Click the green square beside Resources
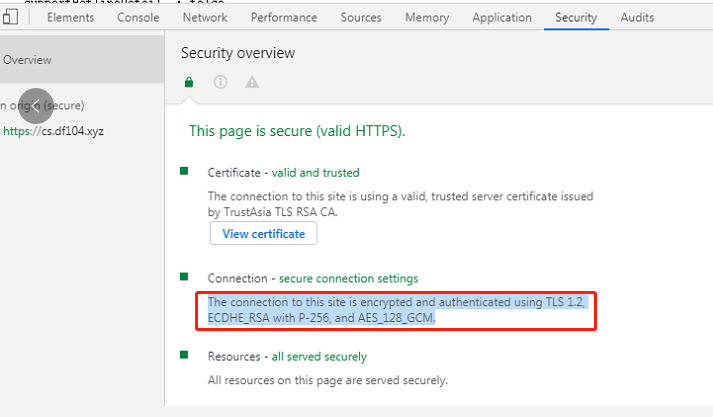713x417 pixels. pyautogui.click(x=184, y=354)
